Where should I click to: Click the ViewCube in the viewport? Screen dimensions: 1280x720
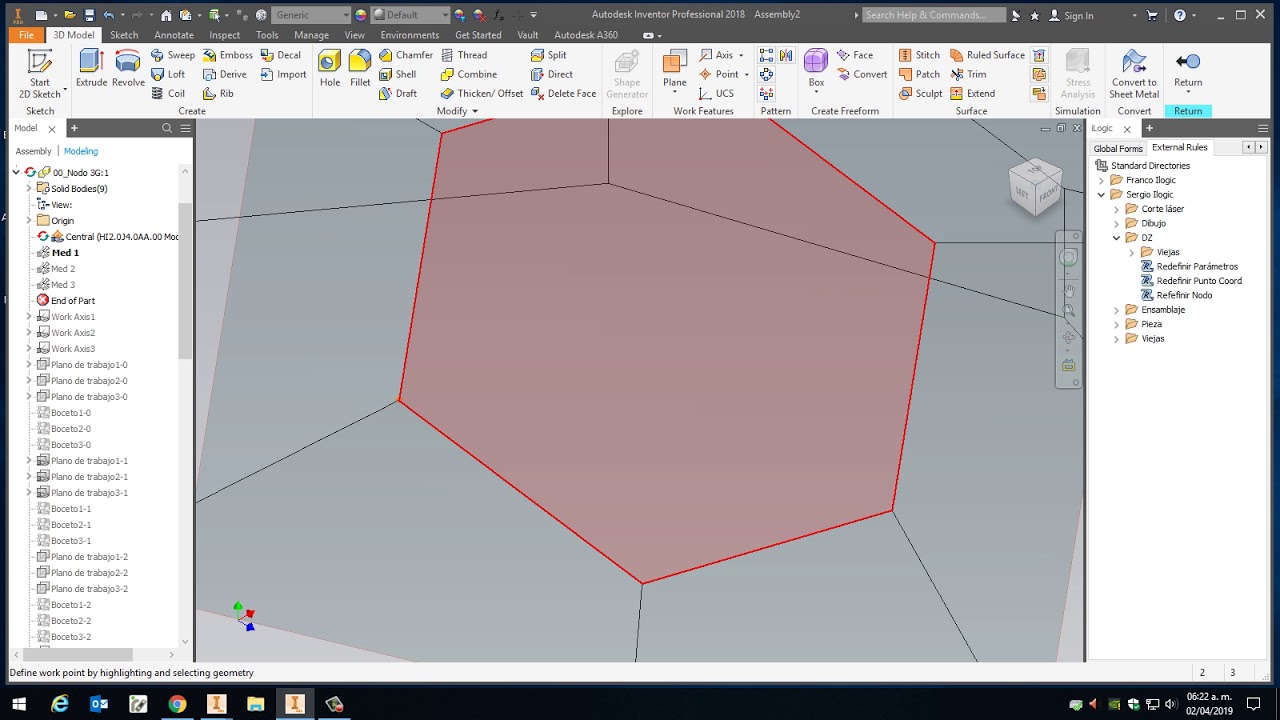point(1035,186)
